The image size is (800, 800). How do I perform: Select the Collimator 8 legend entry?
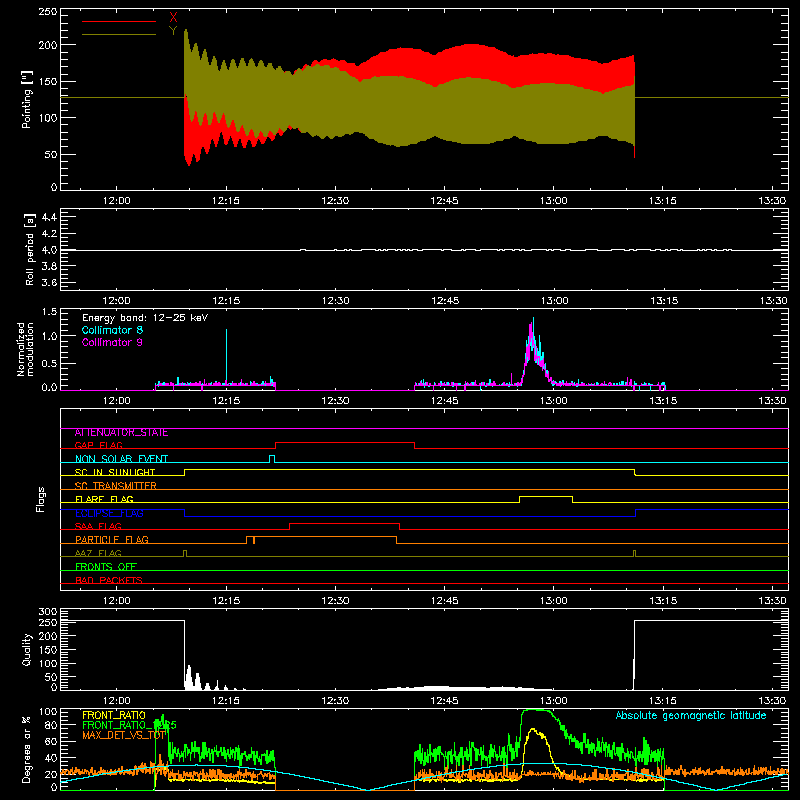[112, 330]
